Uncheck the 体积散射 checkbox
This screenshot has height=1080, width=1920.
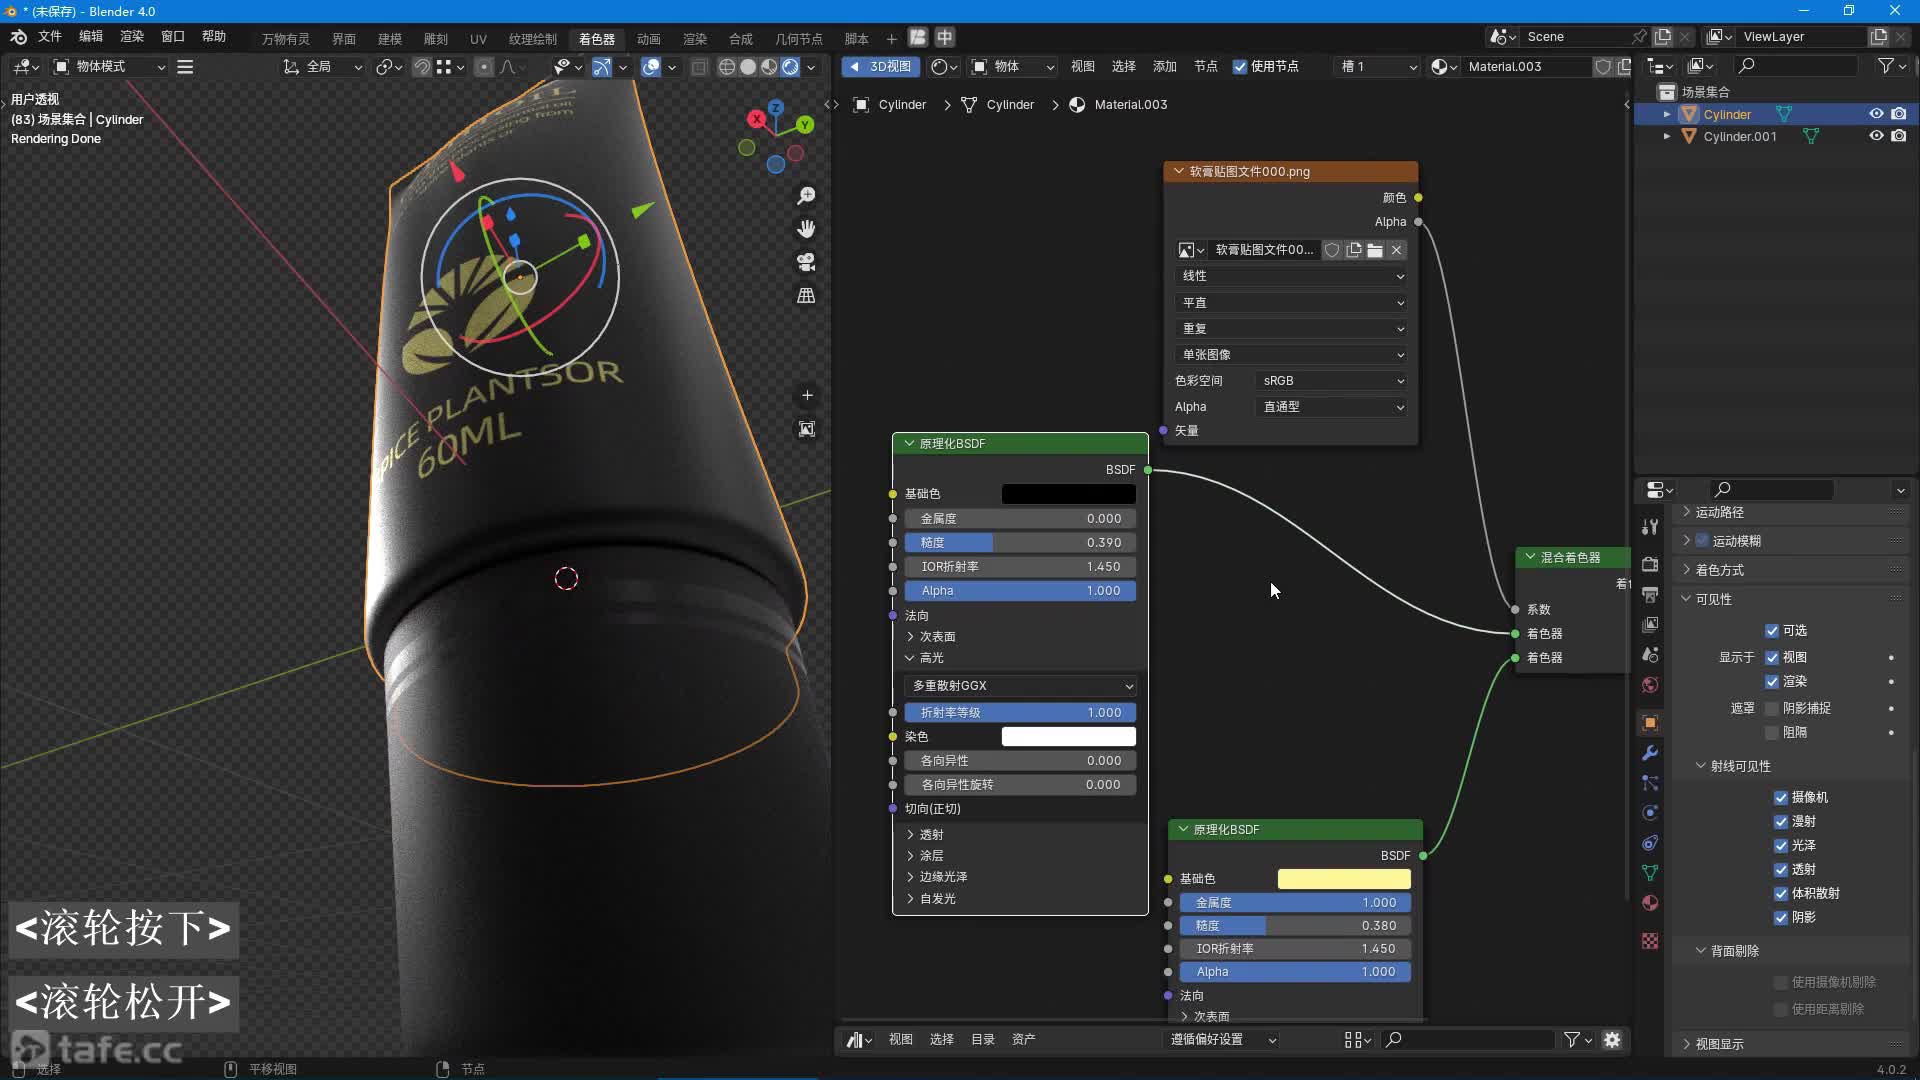click(1781, 894)
